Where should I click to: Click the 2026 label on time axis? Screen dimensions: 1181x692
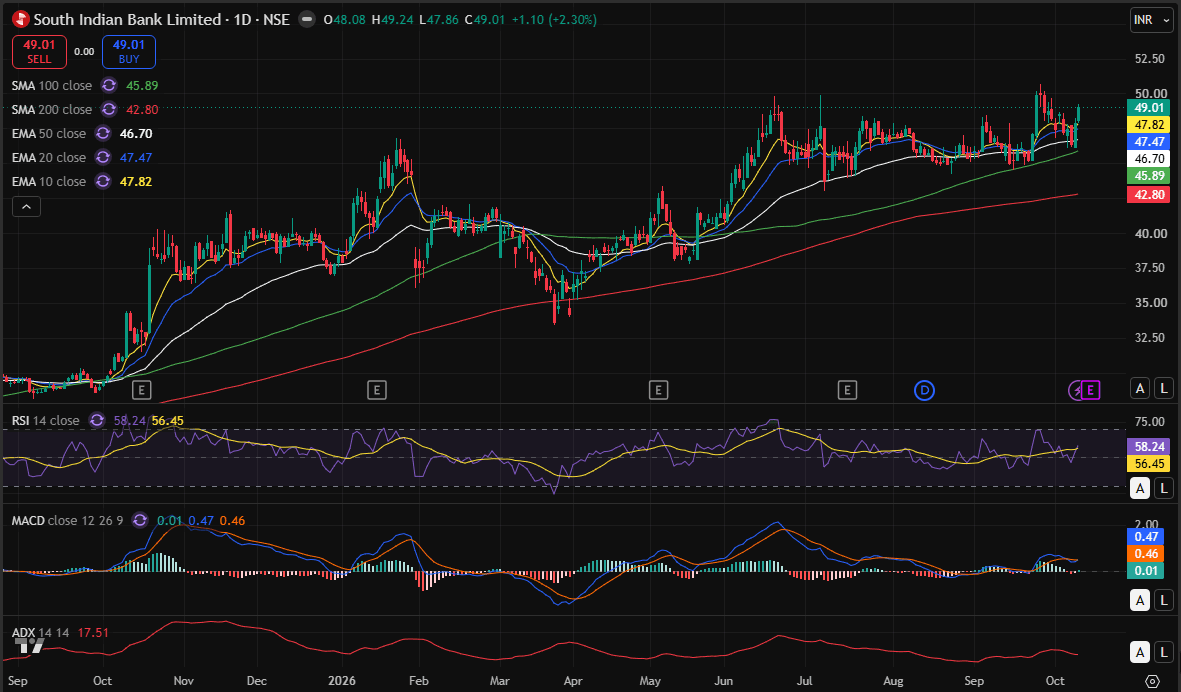[342, 681]
